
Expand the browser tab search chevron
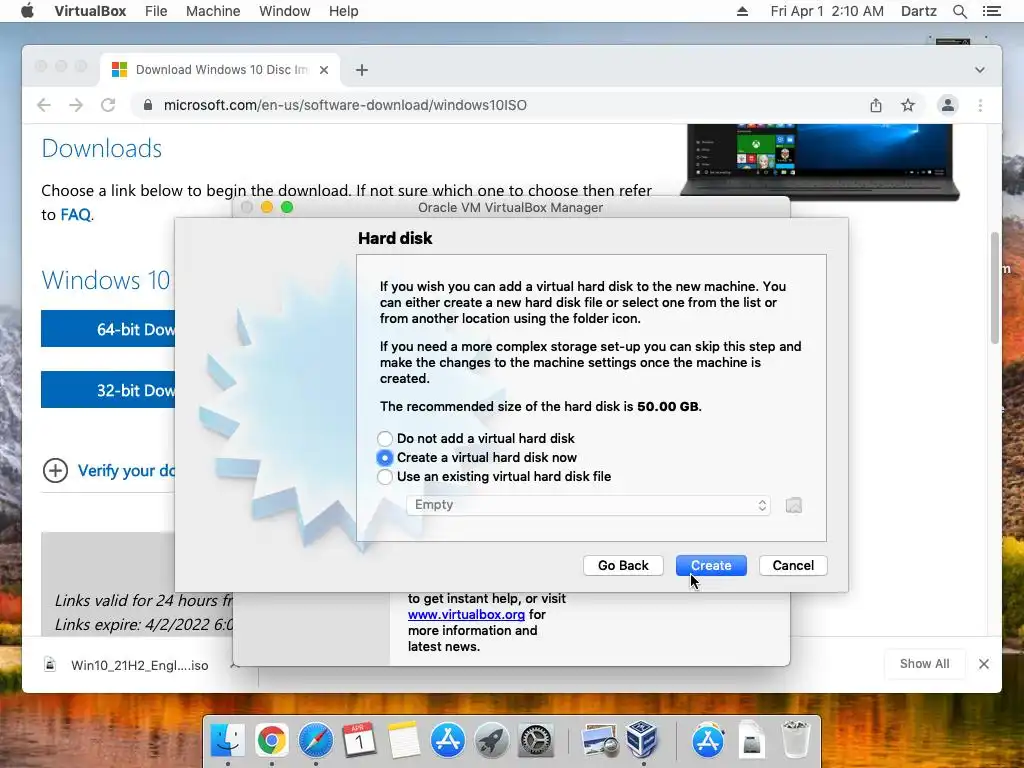tap(980, 70)
